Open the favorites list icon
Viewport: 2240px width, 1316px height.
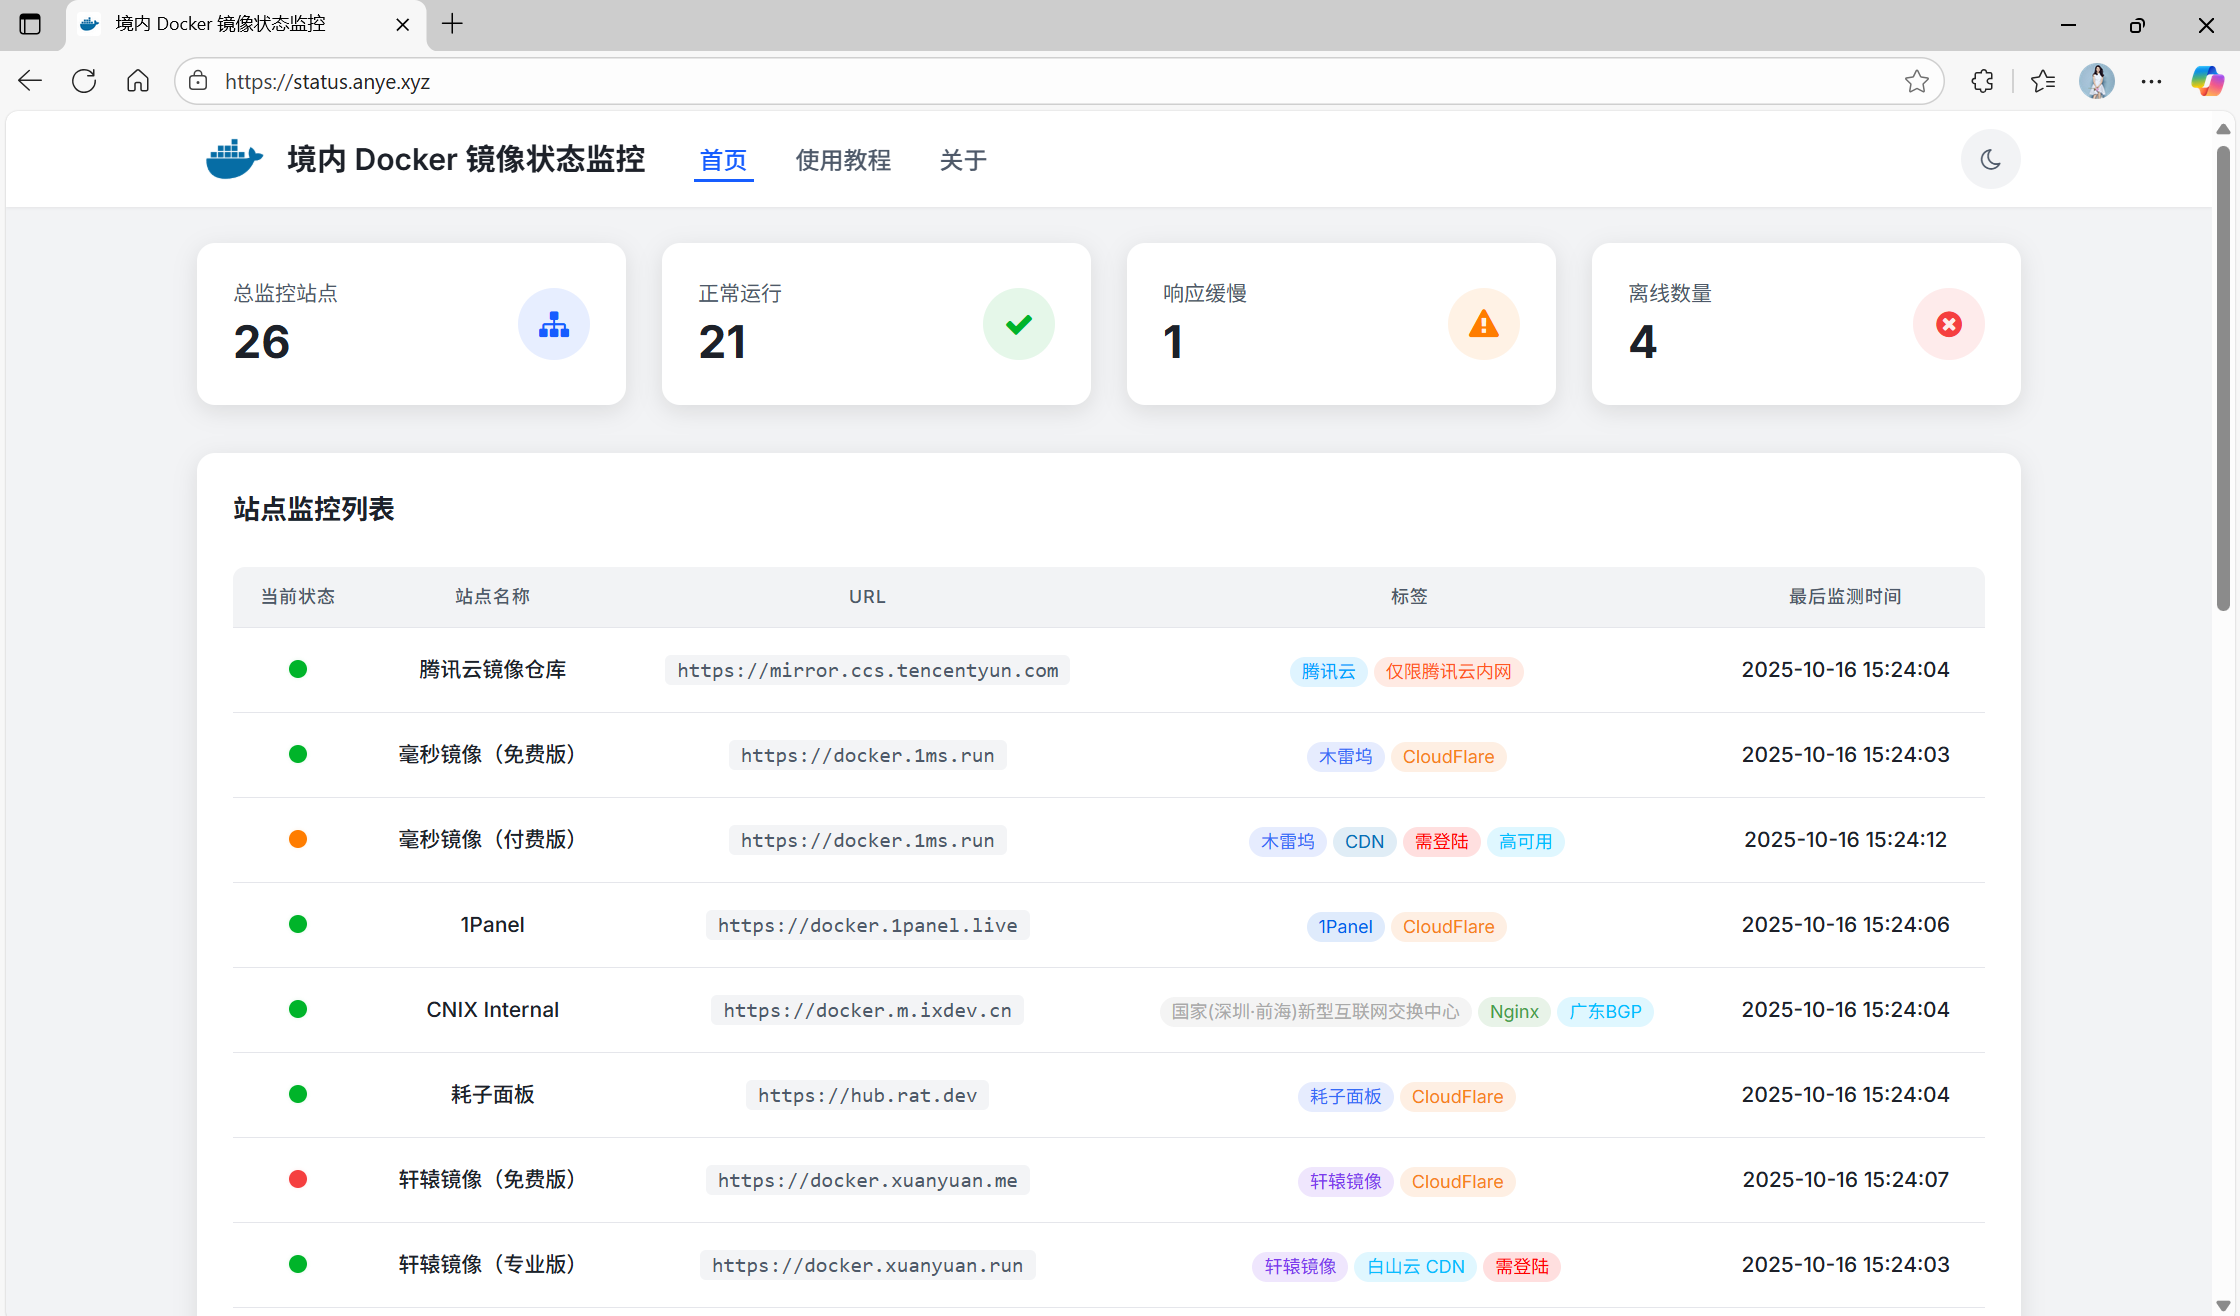2043,81
